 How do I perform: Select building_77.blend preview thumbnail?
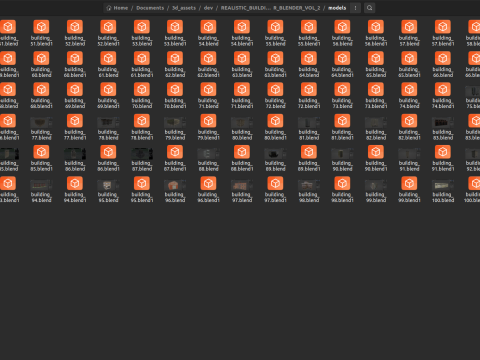click(41, 122)
